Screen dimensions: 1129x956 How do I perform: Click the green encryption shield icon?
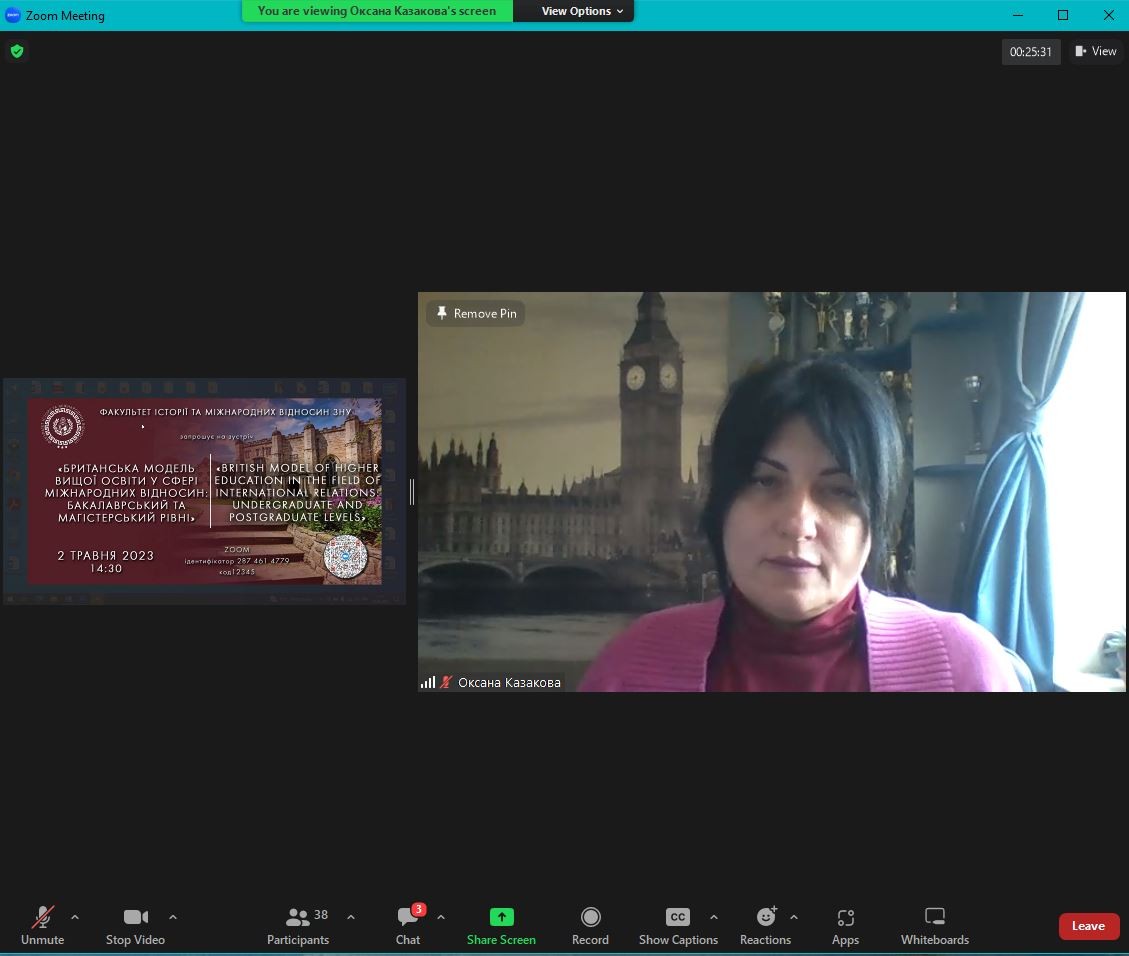[16, 51]
